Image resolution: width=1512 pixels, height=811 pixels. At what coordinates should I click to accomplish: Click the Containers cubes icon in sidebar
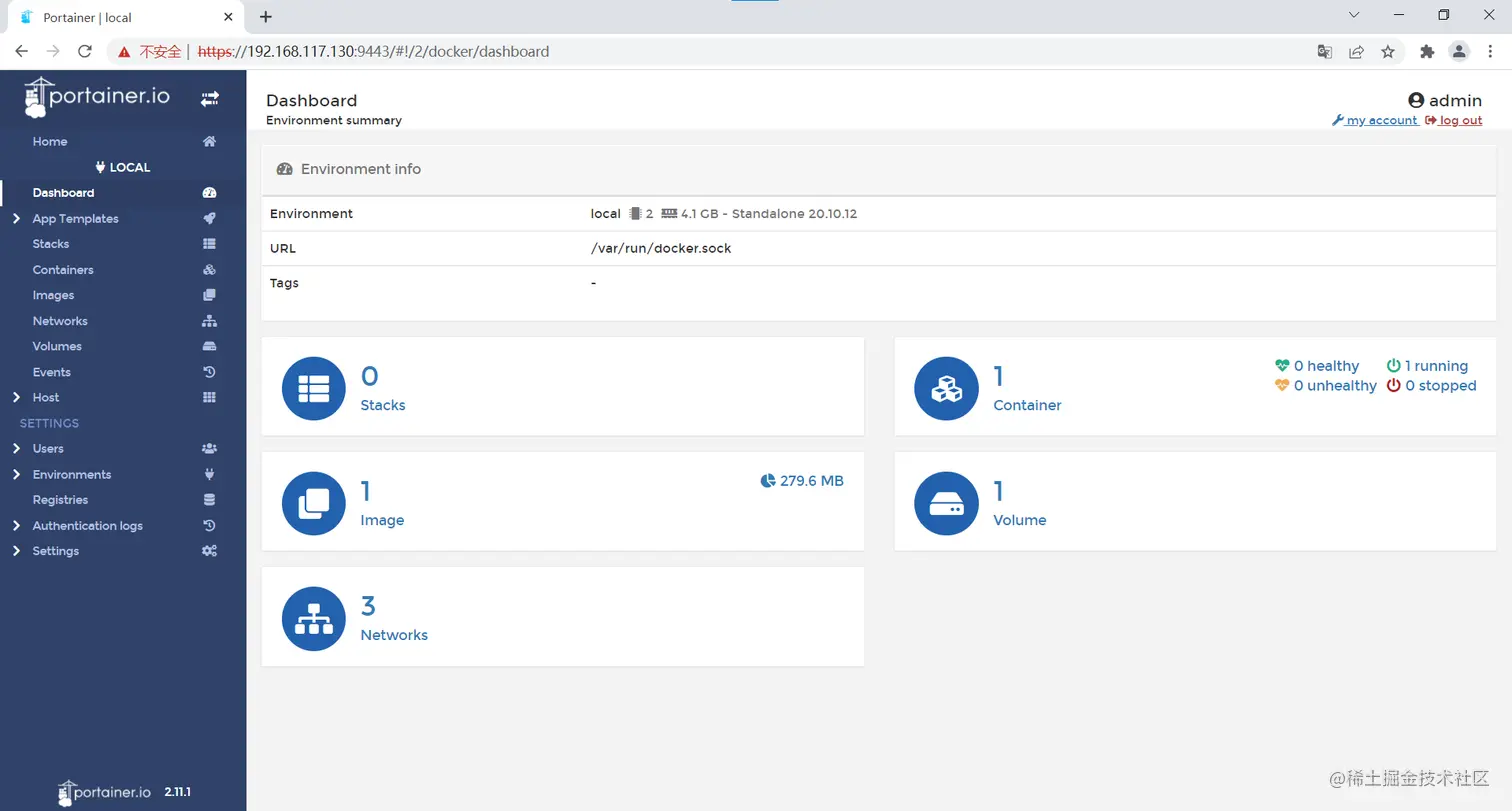[x=209, y=270]
